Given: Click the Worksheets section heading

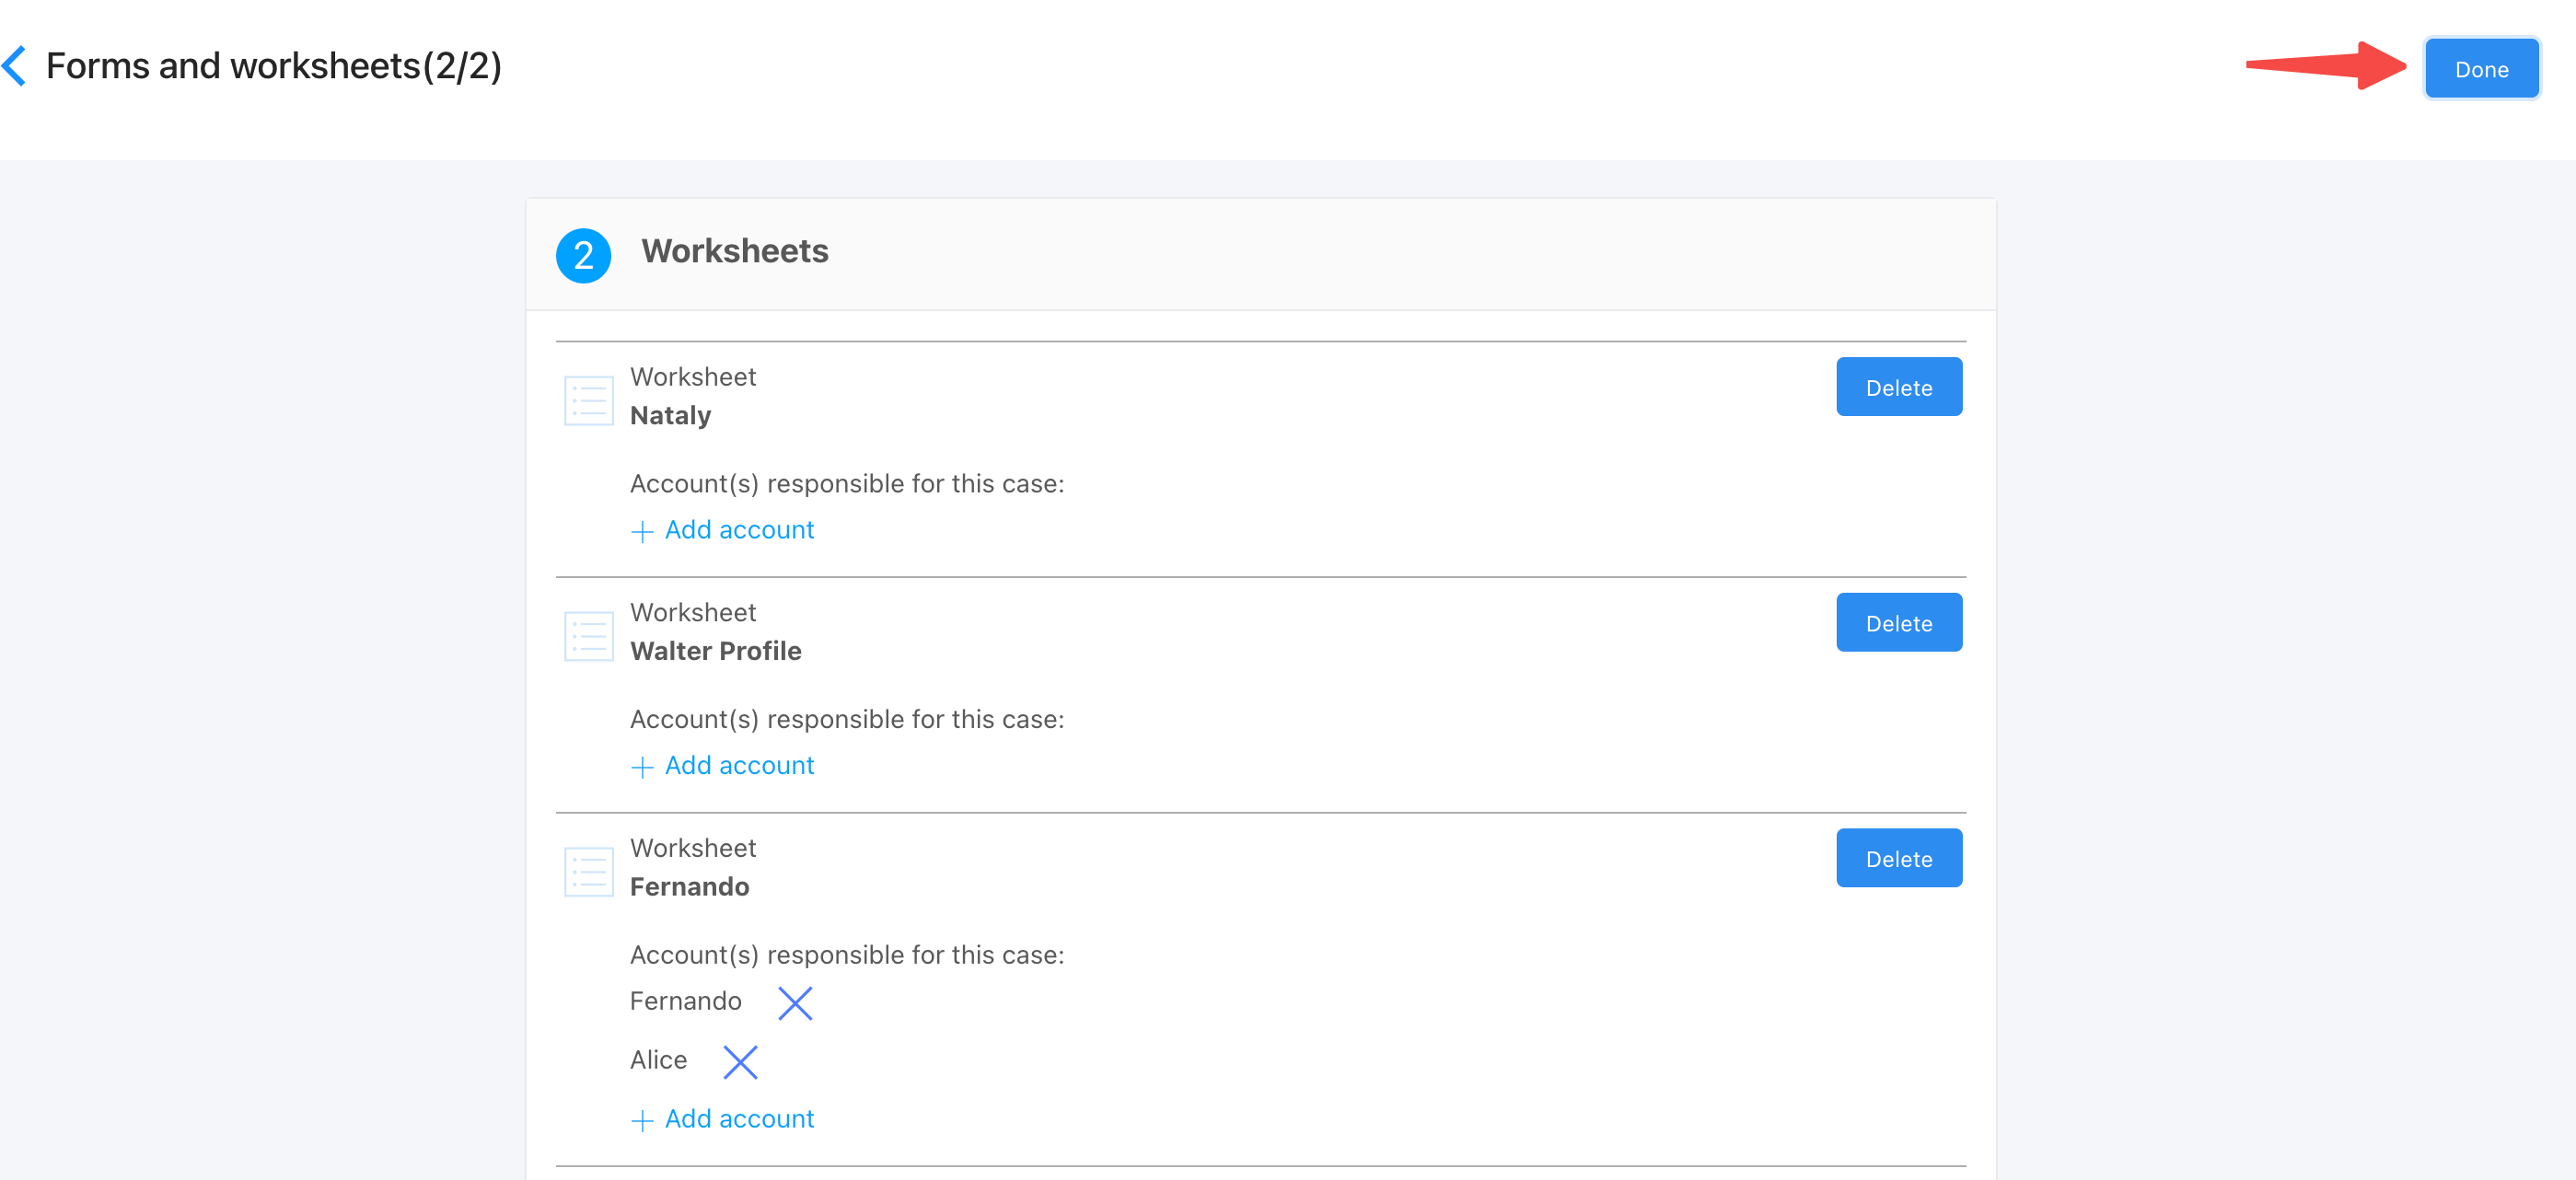Looking at the screenshot, I should (x=734, y=251).
